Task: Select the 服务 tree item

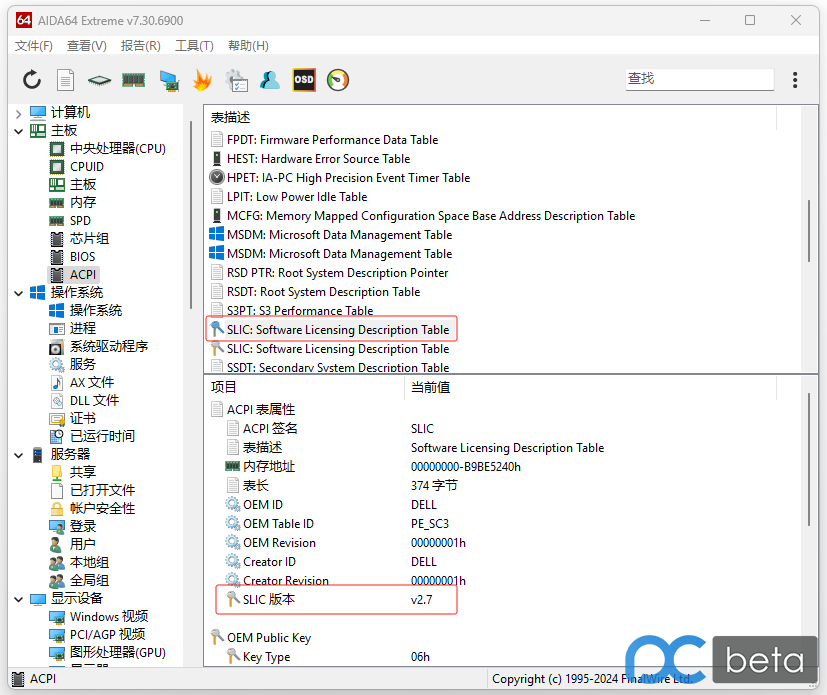Action: click(x=73, y=364)
